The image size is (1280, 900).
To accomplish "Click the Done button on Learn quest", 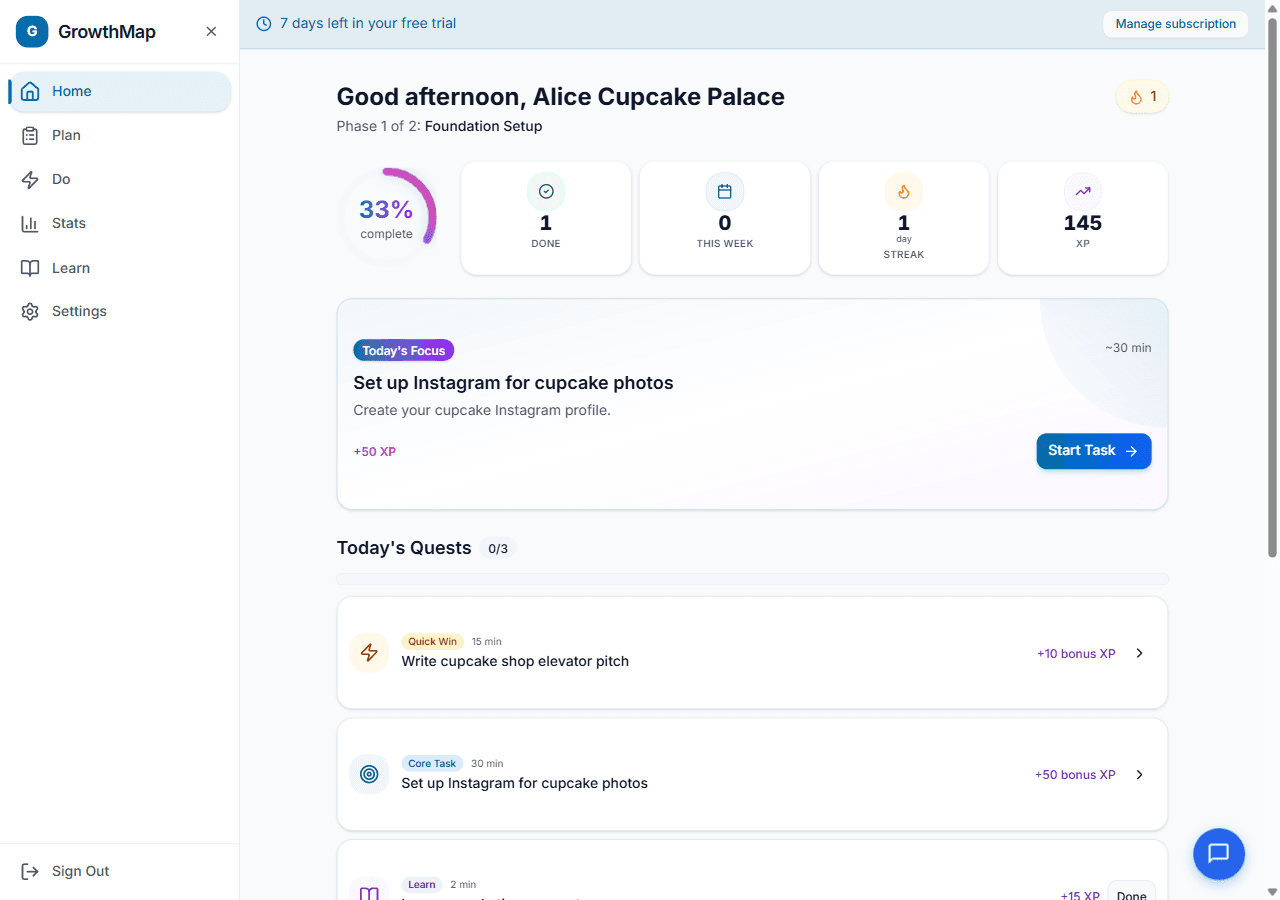I will [x=1132, y=892].
